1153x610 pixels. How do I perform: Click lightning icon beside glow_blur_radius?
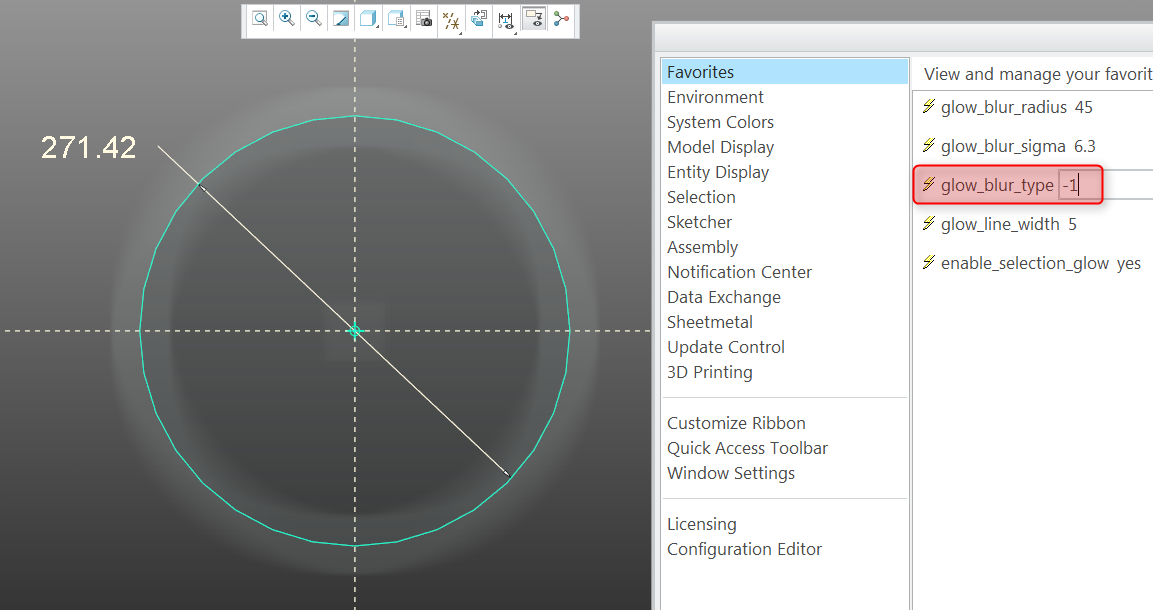click(929, 107)
